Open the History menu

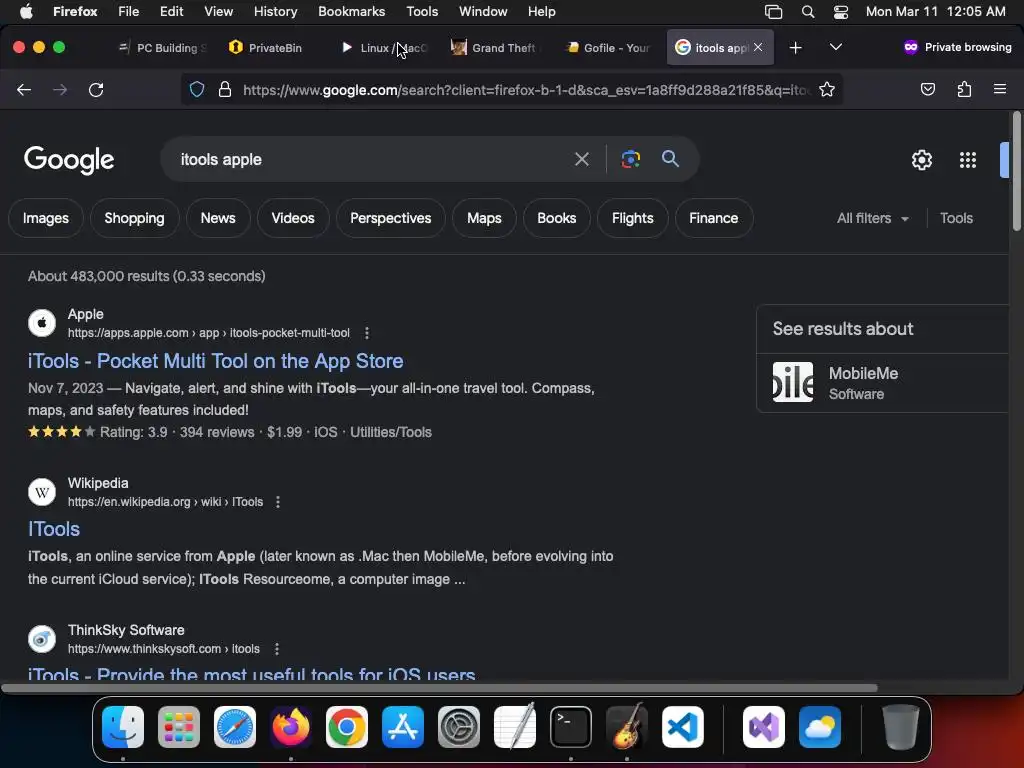[275, 12]
